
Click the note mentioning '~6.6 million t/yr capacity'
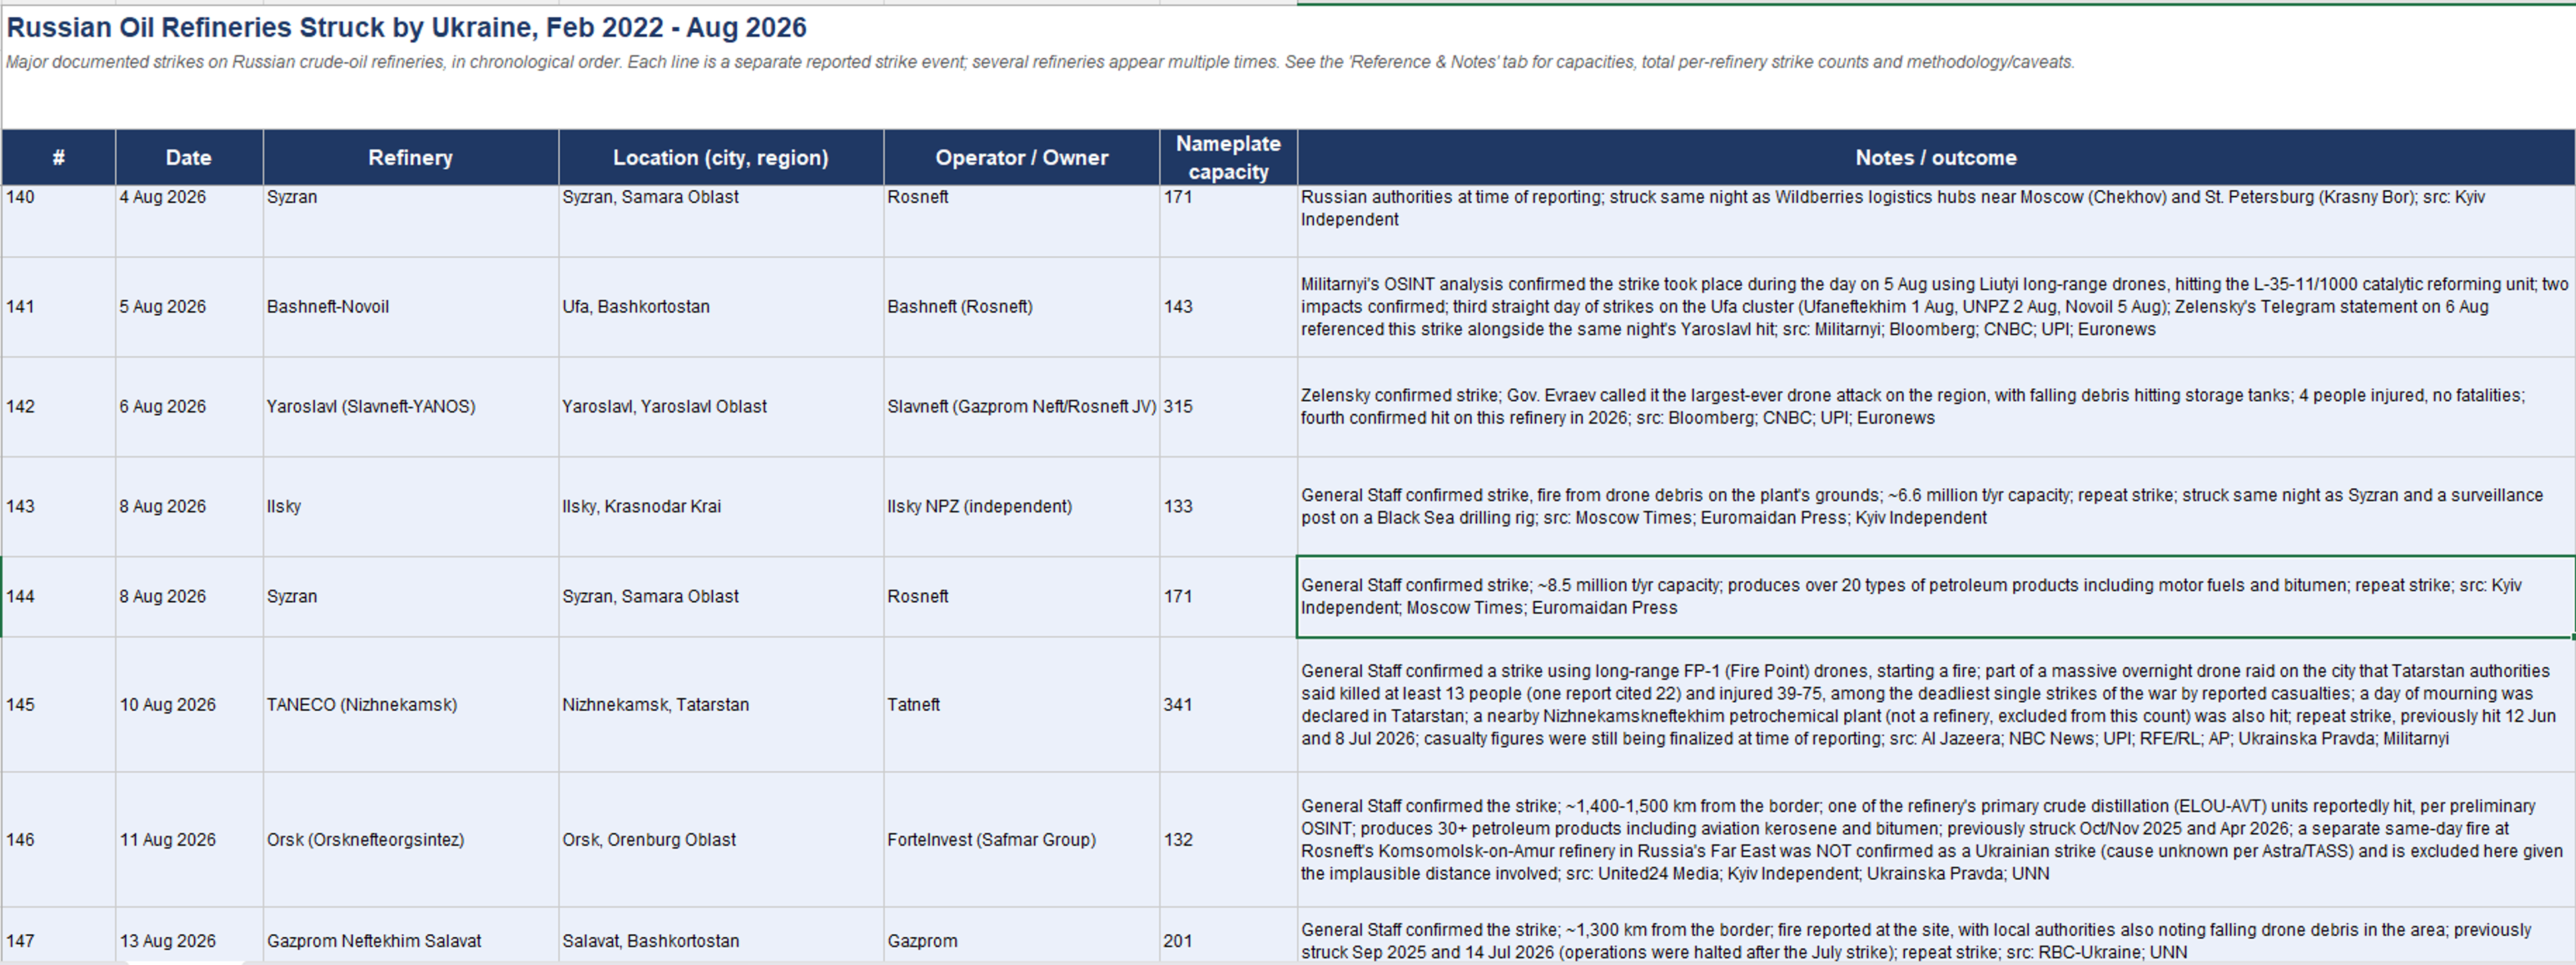1936,507
